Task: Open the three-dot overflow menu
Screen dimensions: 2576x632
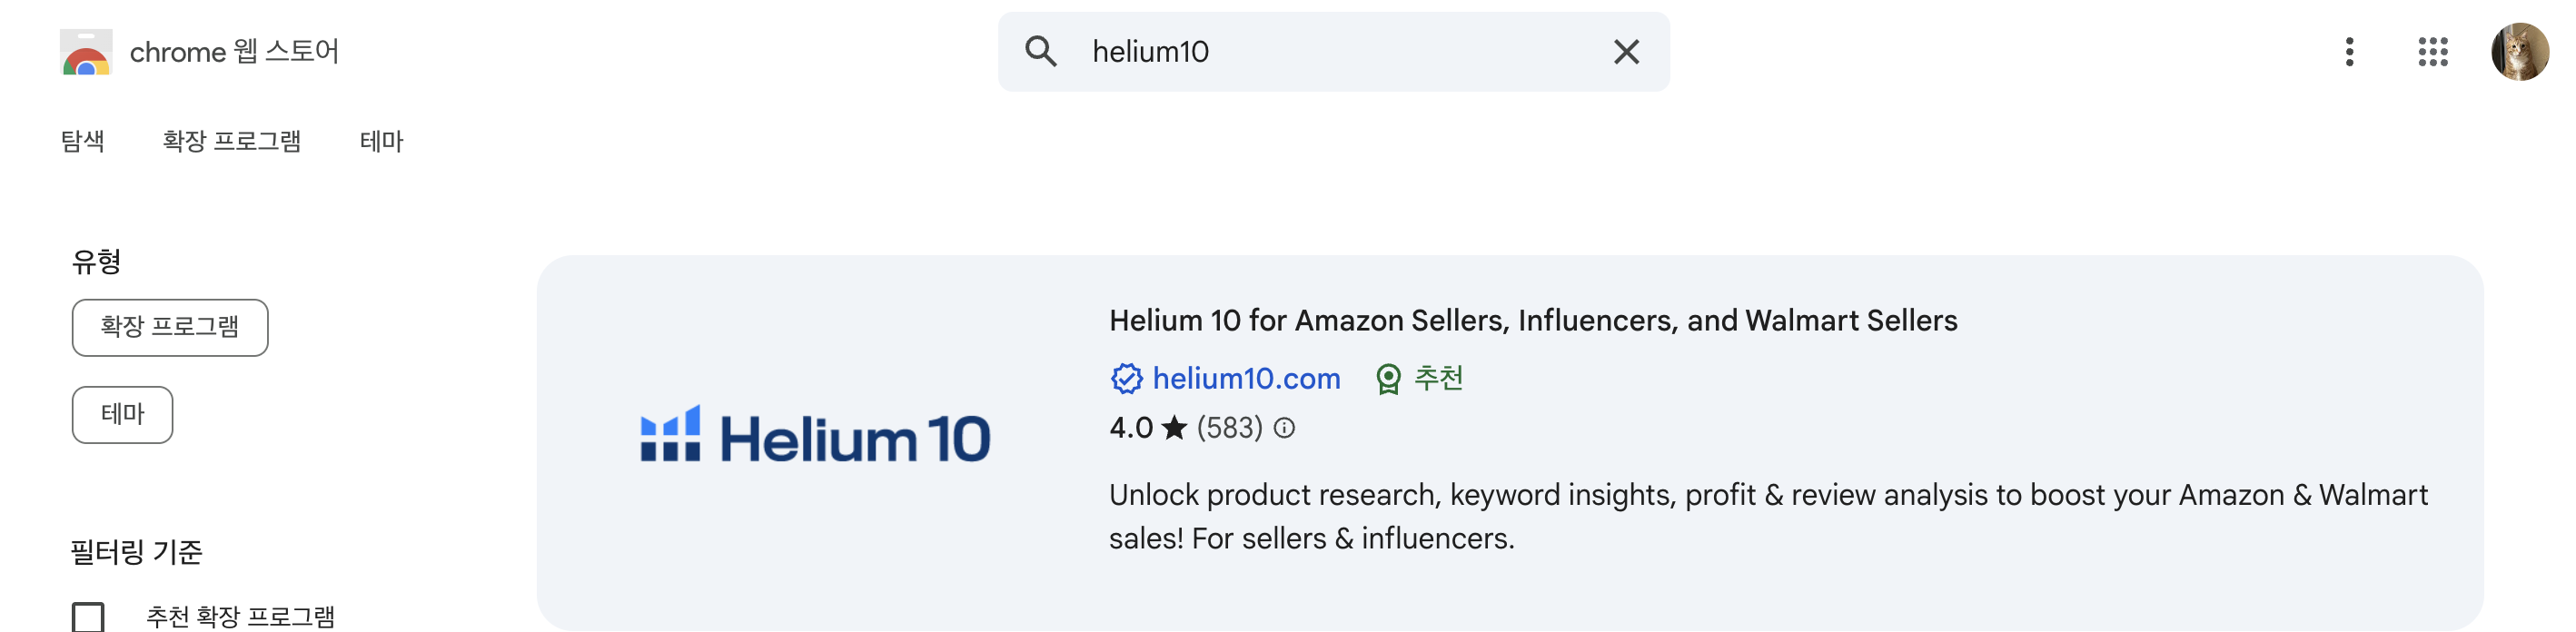Action: [2350, 53]
